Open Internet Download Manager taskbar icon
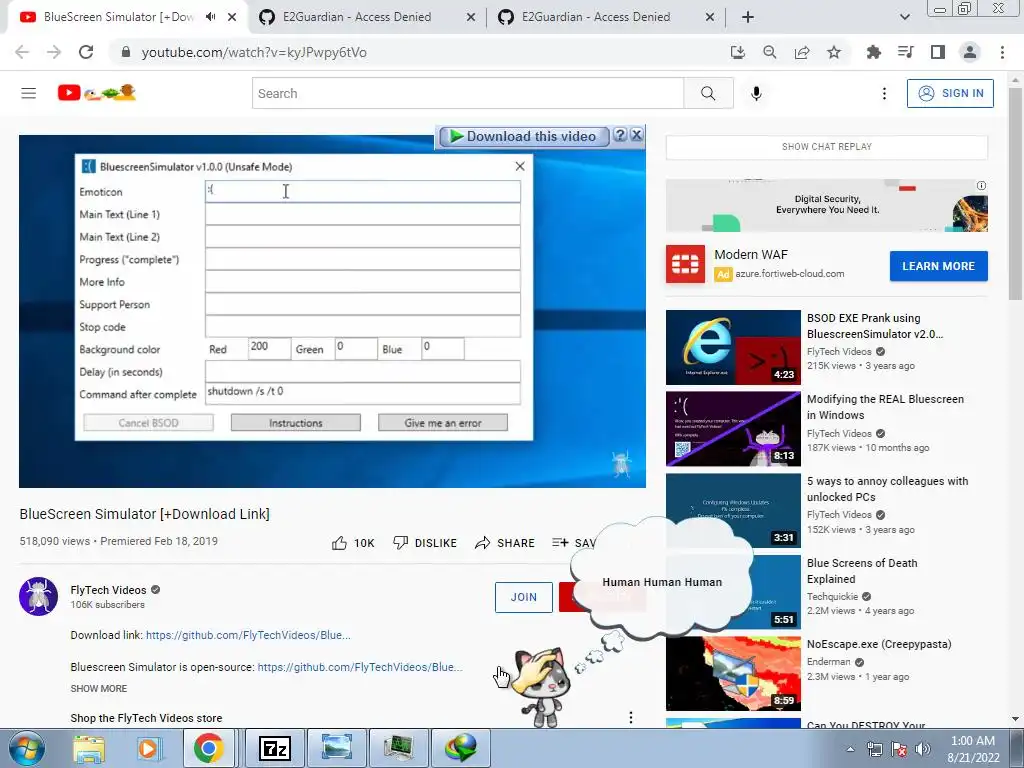The height and width of the screenshot is (768, 1024). (x=462, y=748)
